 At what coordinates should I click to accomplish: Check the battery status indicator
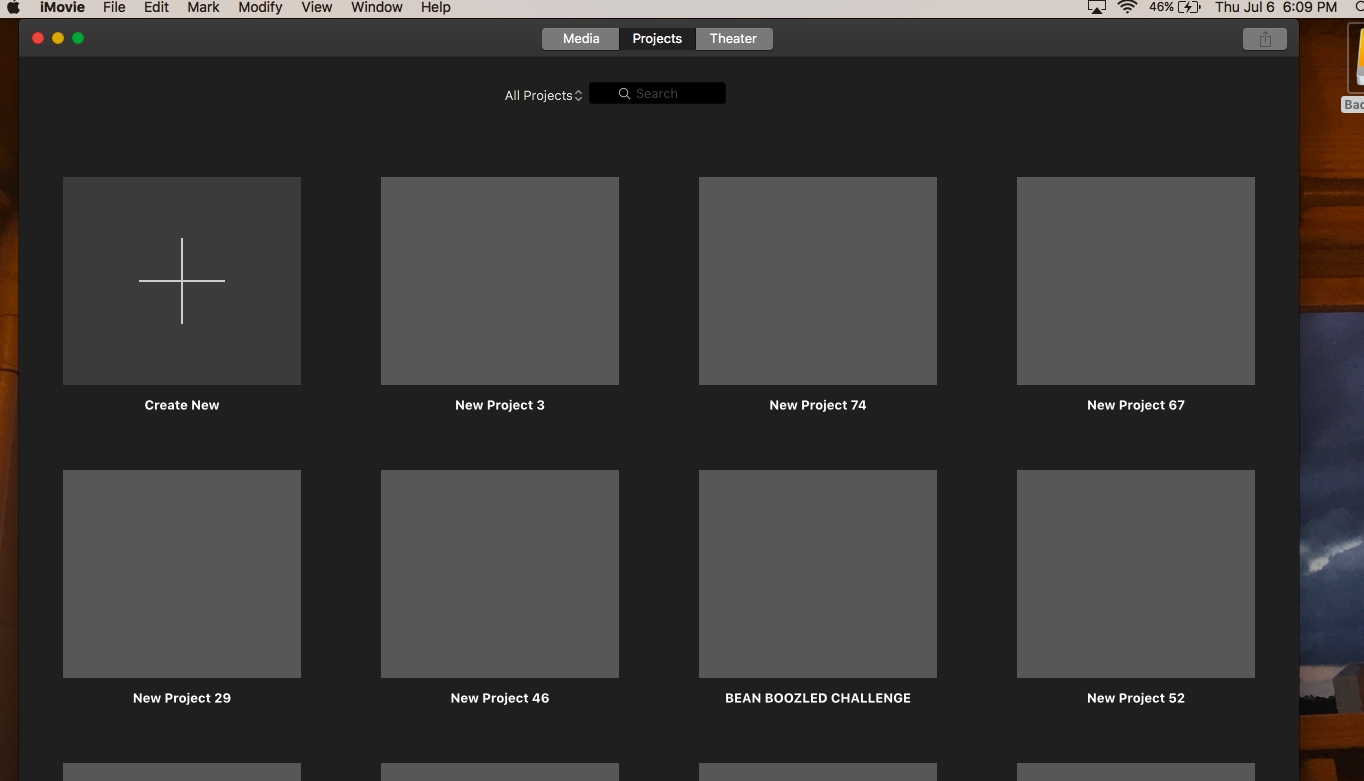pos(1175,7)
